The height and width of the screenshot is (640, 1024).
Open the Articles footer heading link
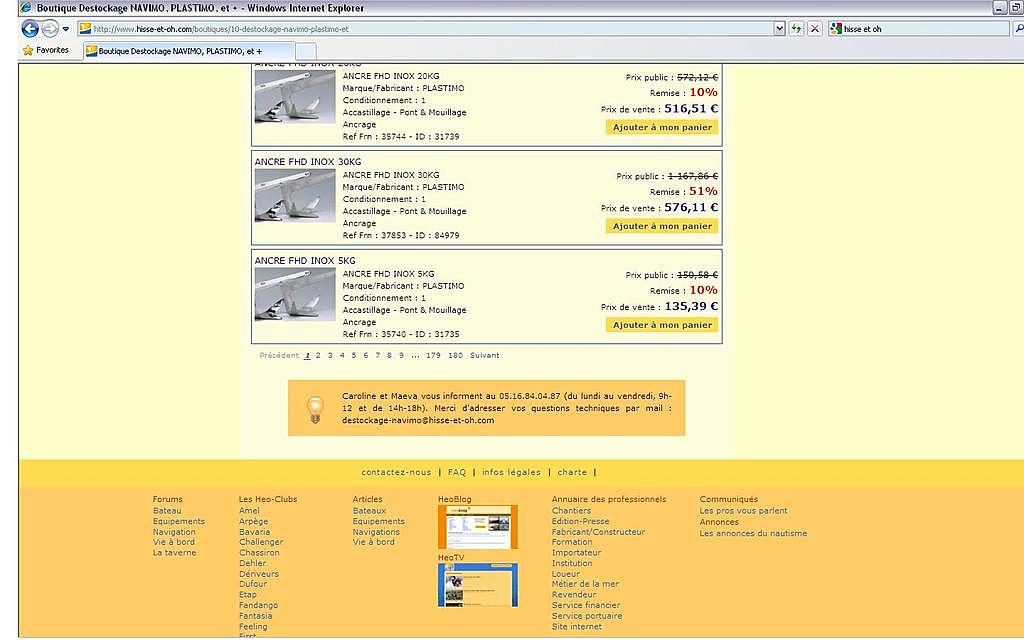(368, 500)
